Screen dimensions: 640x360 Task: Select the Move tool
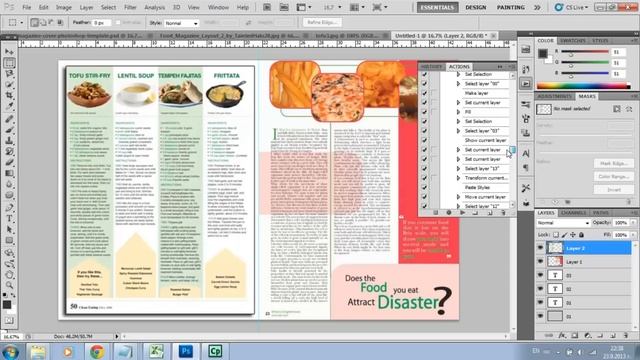click(9, 52)
